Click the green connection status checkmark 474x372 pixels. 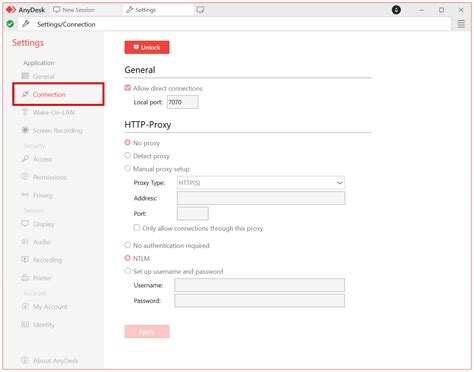tap(10, 24)
